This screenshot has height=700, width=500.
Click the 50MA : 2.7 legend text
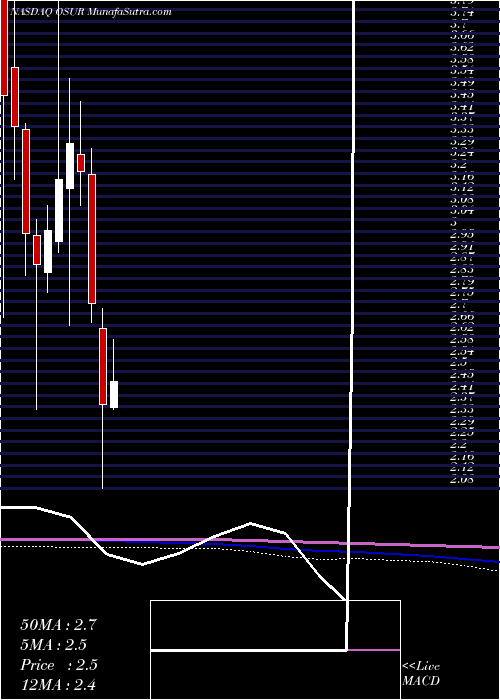click(x=58, y=625)
